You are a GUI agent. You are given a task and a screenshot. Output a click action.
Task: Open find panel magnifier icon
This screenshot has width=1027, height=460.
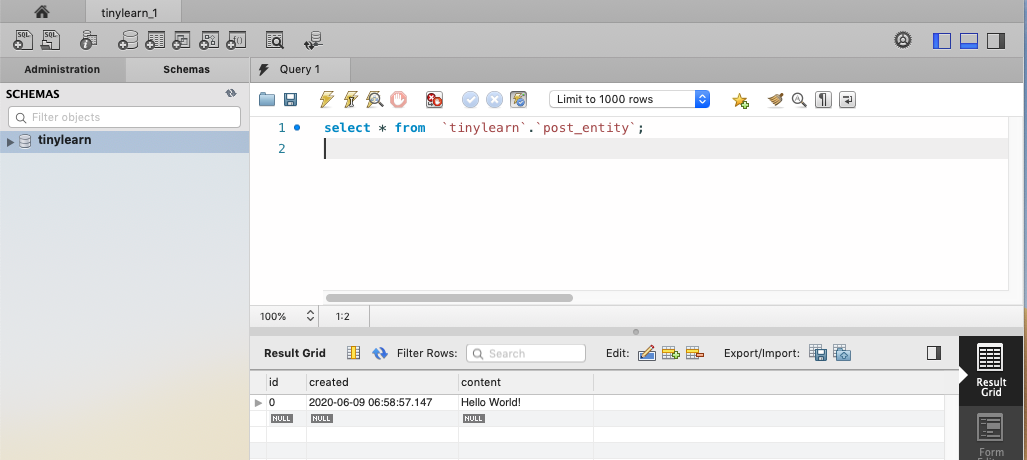click(x=799, y=100)
